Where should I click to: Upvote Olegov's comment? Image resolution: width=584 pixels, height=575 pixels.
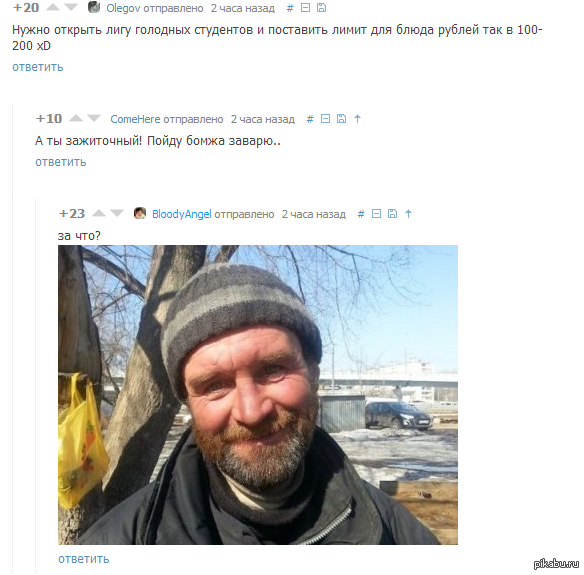coord(53,7)
